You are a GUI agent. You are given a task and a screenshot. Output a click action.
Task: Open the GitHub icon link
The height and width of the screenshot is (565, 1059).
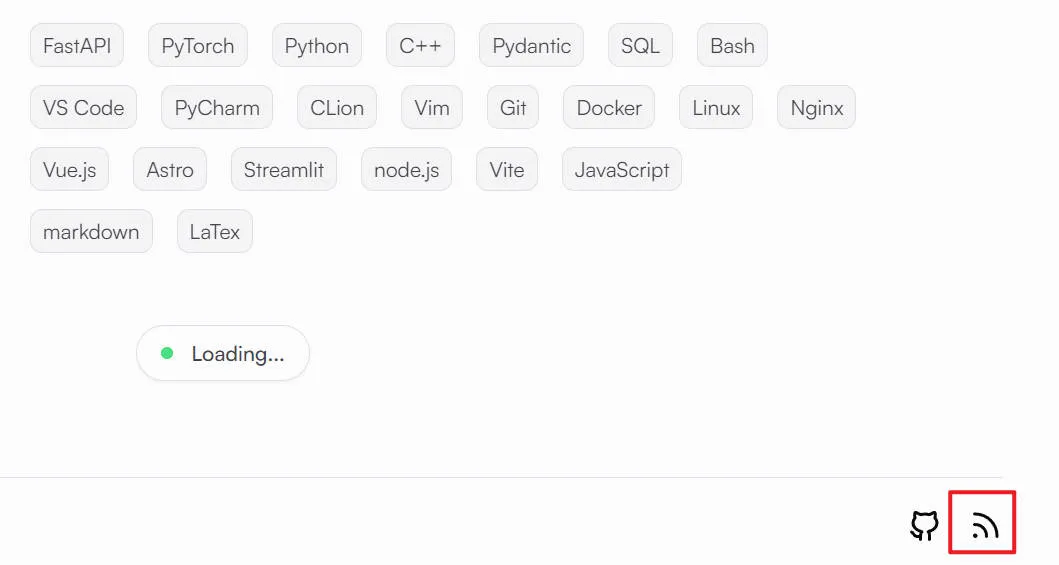924,525
